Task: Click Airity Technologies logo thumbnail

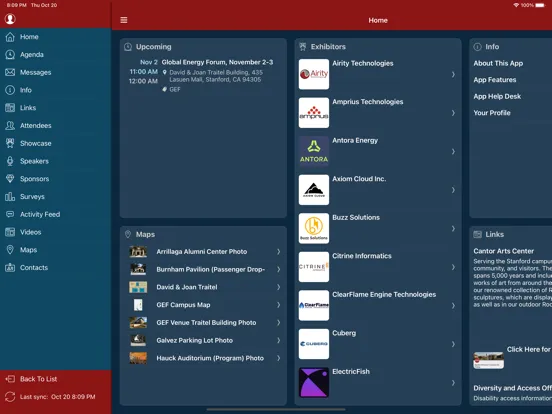Action: coord(314,74)
